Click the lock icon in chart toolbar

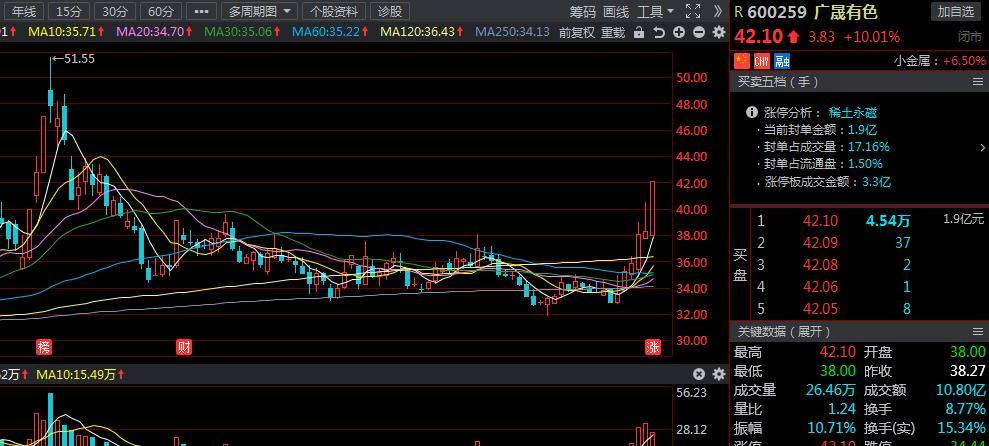click(x=639, y=33)
